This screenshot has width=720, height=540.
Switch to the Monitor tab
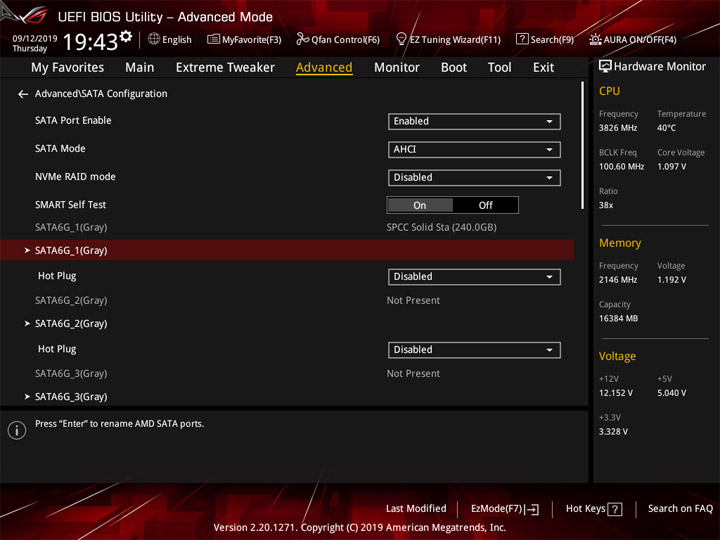coord(397,68)
